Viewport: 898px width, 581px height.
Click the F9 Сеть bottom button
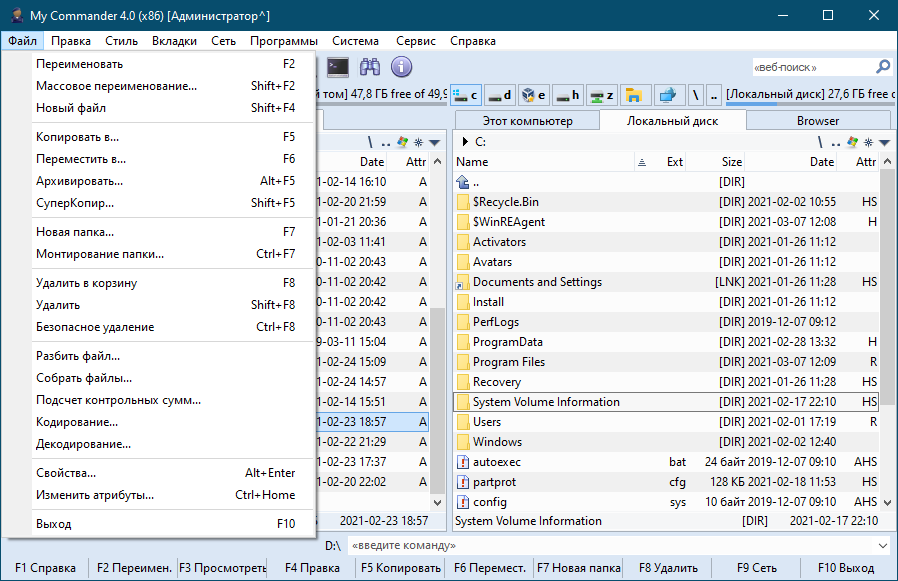757,568
